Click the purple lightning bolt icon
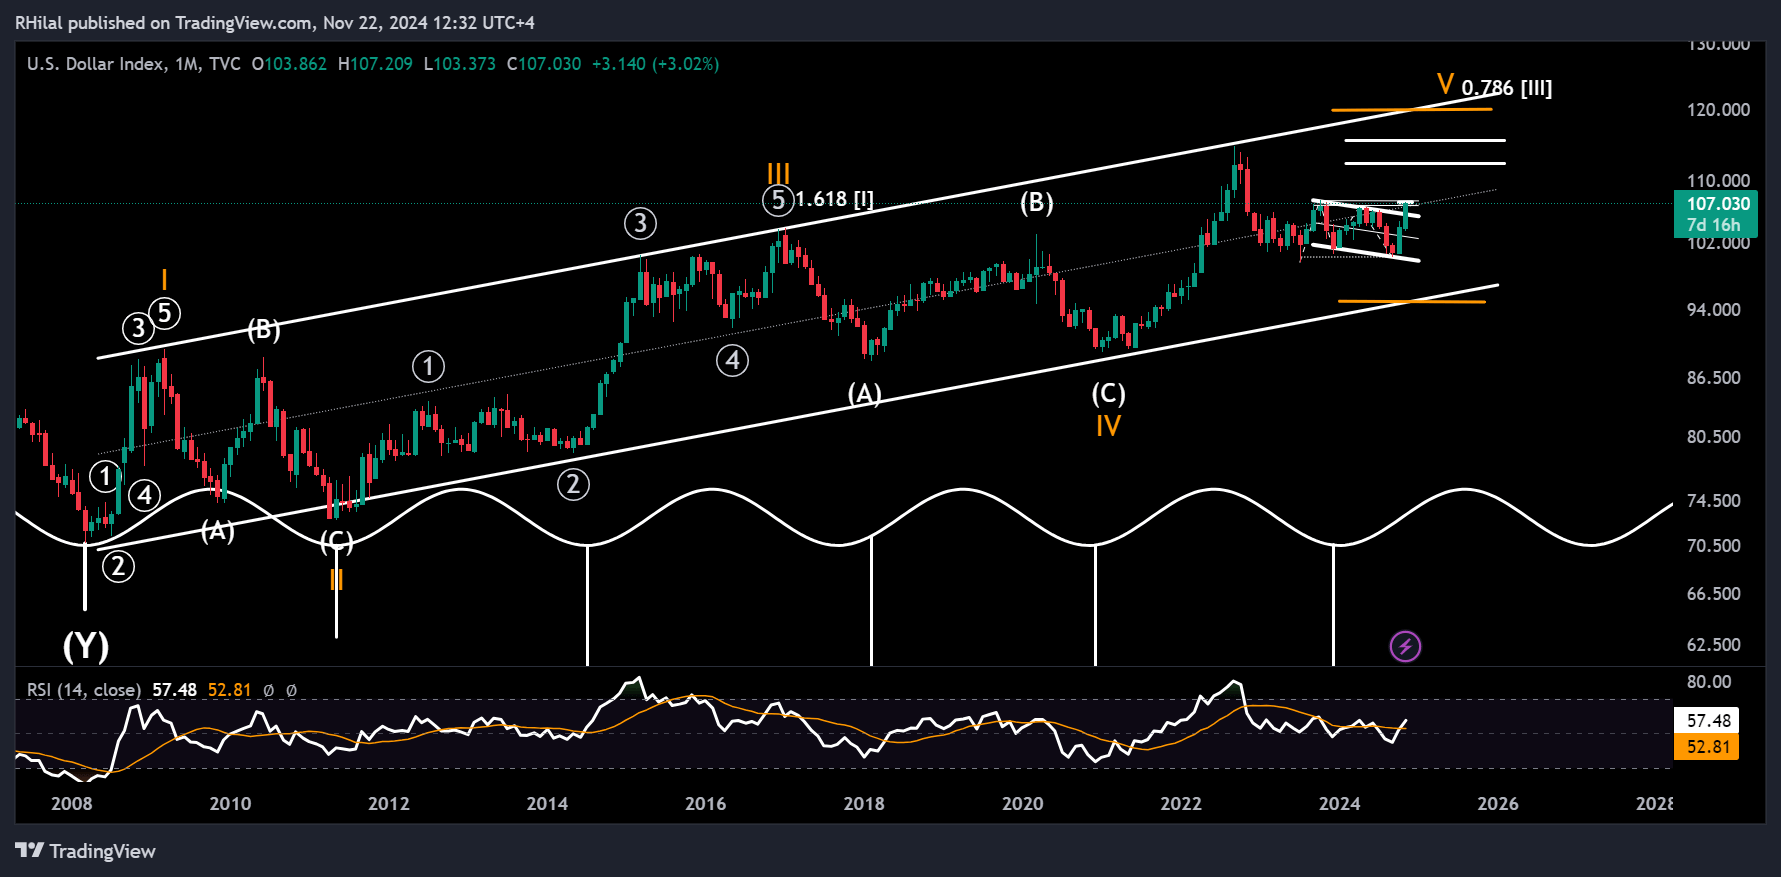Image resolution: width=1781 pixels, height=877 pixels. click(1405, 647)
